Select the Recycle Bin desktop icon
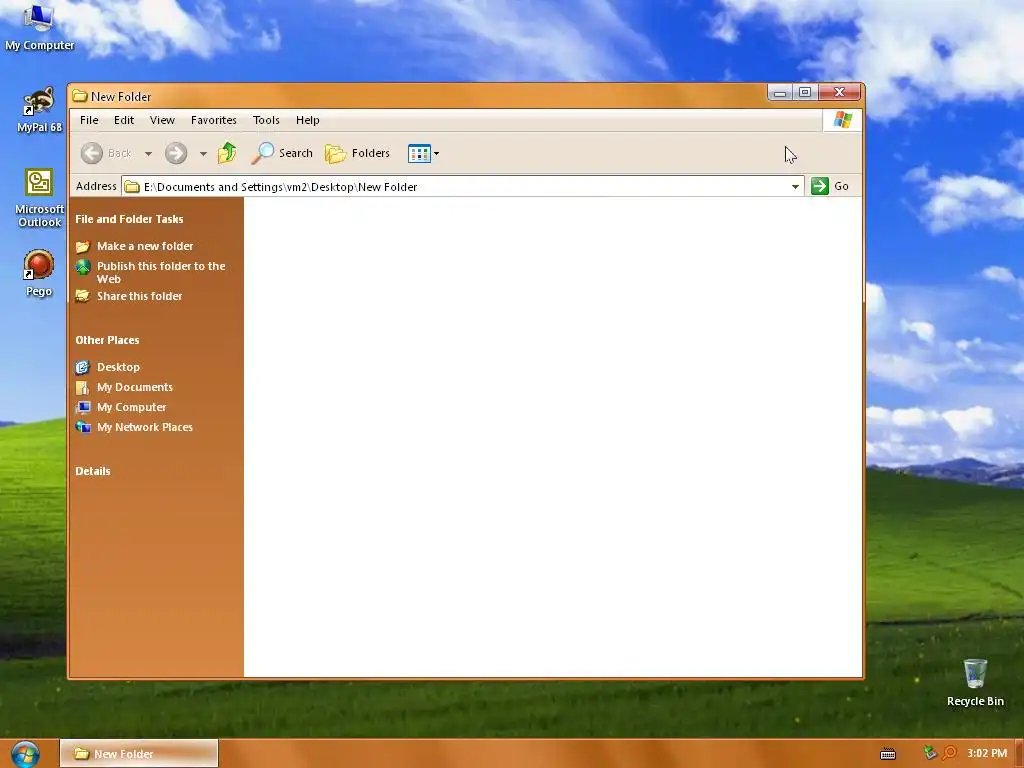Screen dimensions: 1024x768 (975, 682)
